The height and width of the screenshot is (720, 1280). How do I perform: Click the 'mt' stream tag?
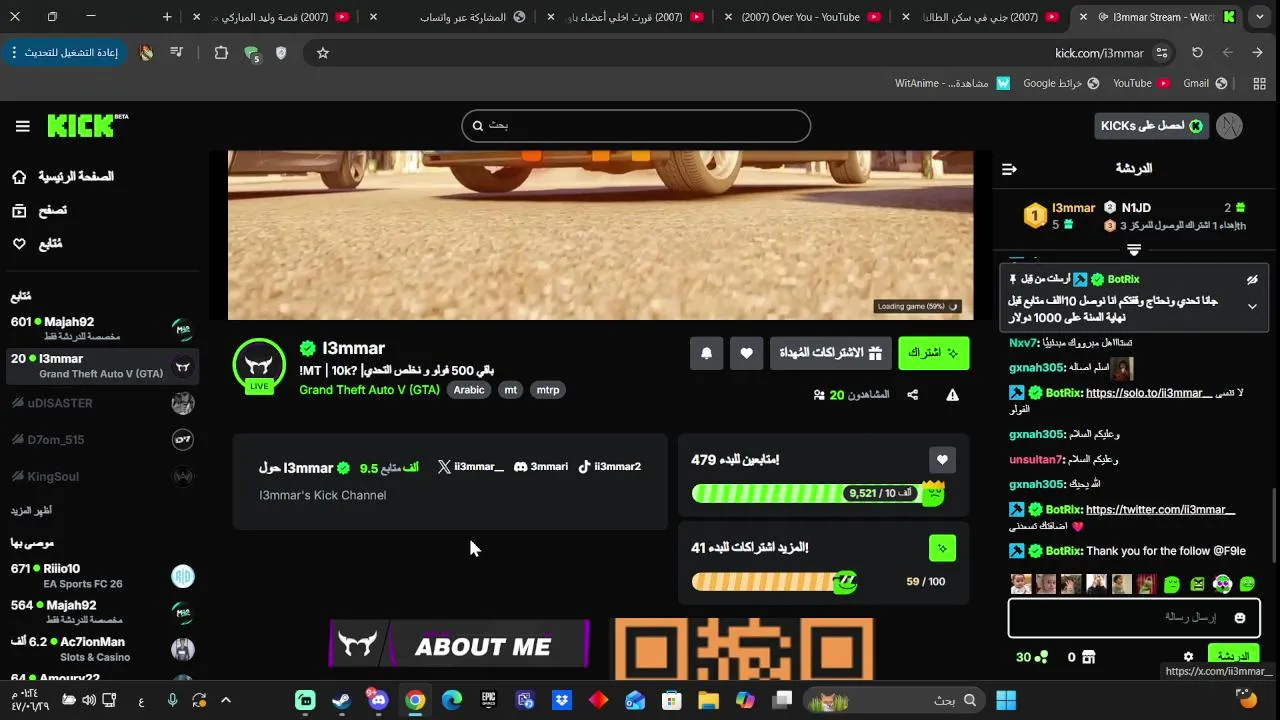pos(511,390)
